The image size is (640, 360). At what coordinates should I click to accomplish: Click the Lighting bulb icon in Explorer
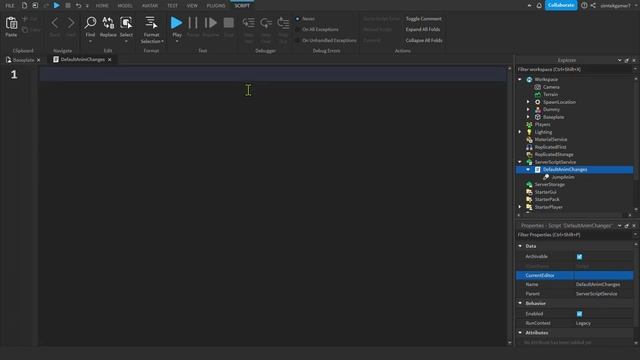529,132
